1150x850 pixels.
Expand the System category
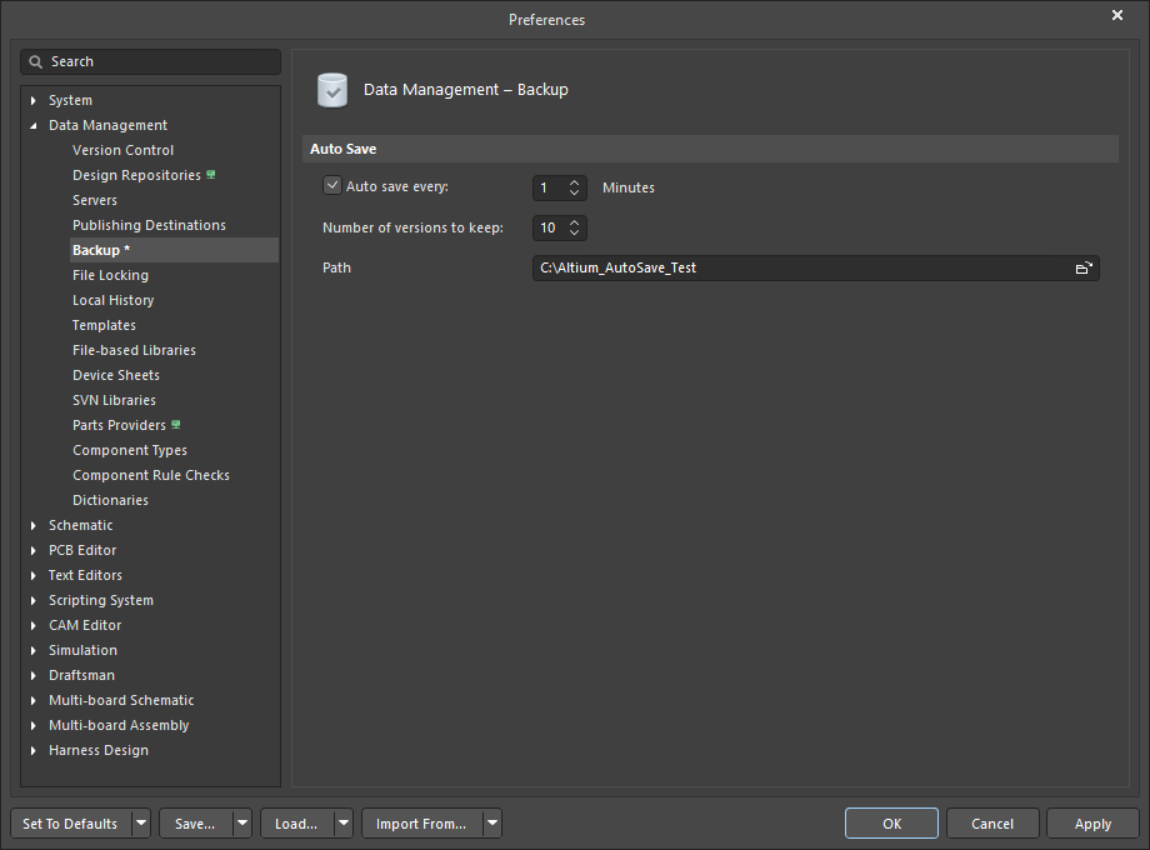34,100
